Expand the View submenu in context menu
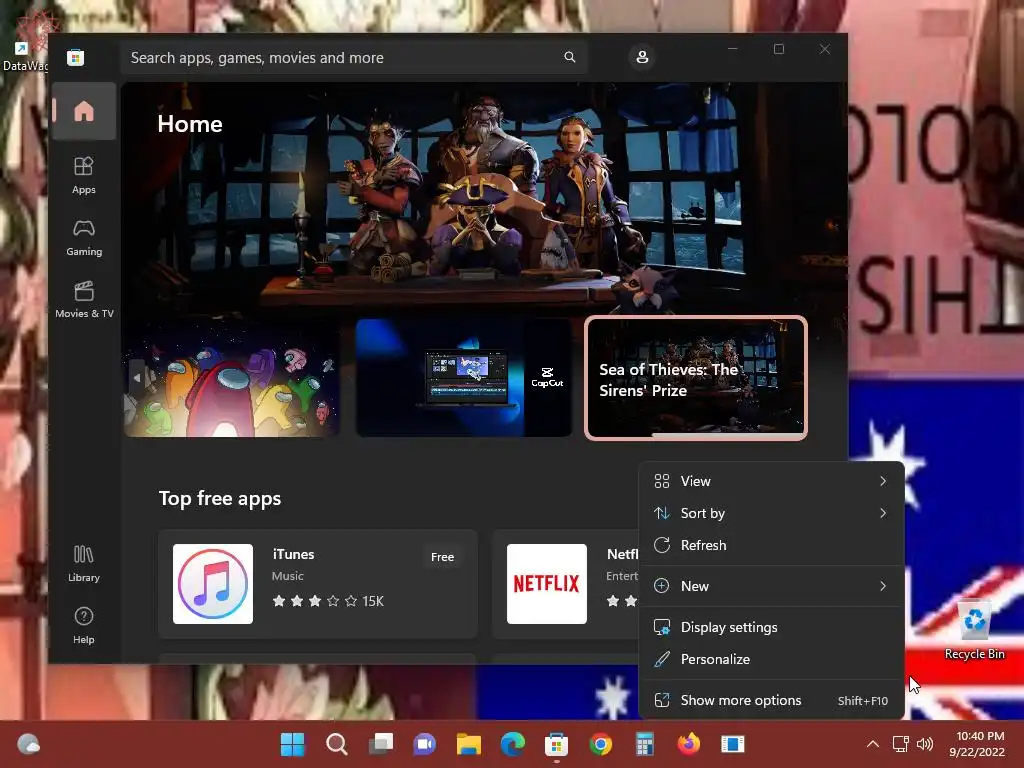 (x=771, y=481)
